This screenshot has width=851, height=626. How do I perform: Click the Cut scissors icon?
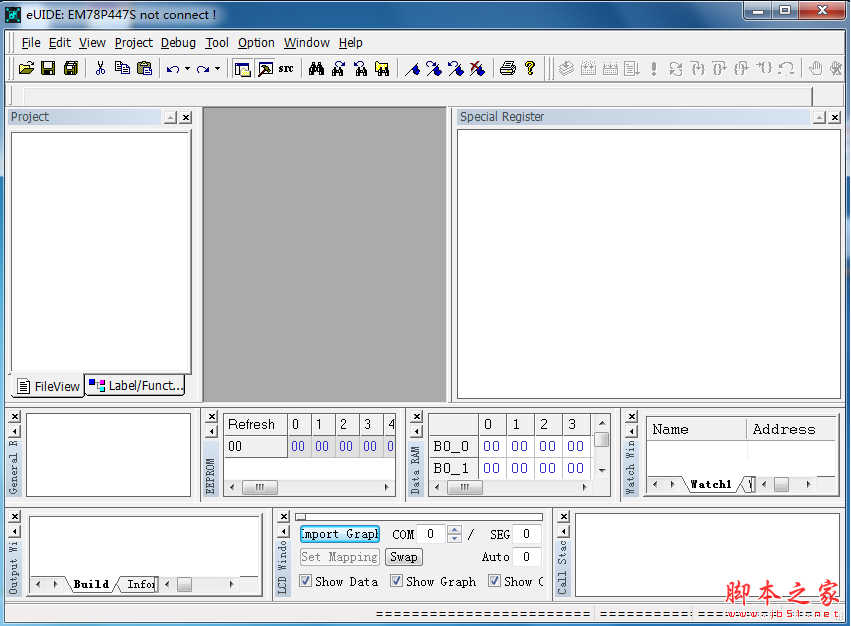[x=100, y=68]
